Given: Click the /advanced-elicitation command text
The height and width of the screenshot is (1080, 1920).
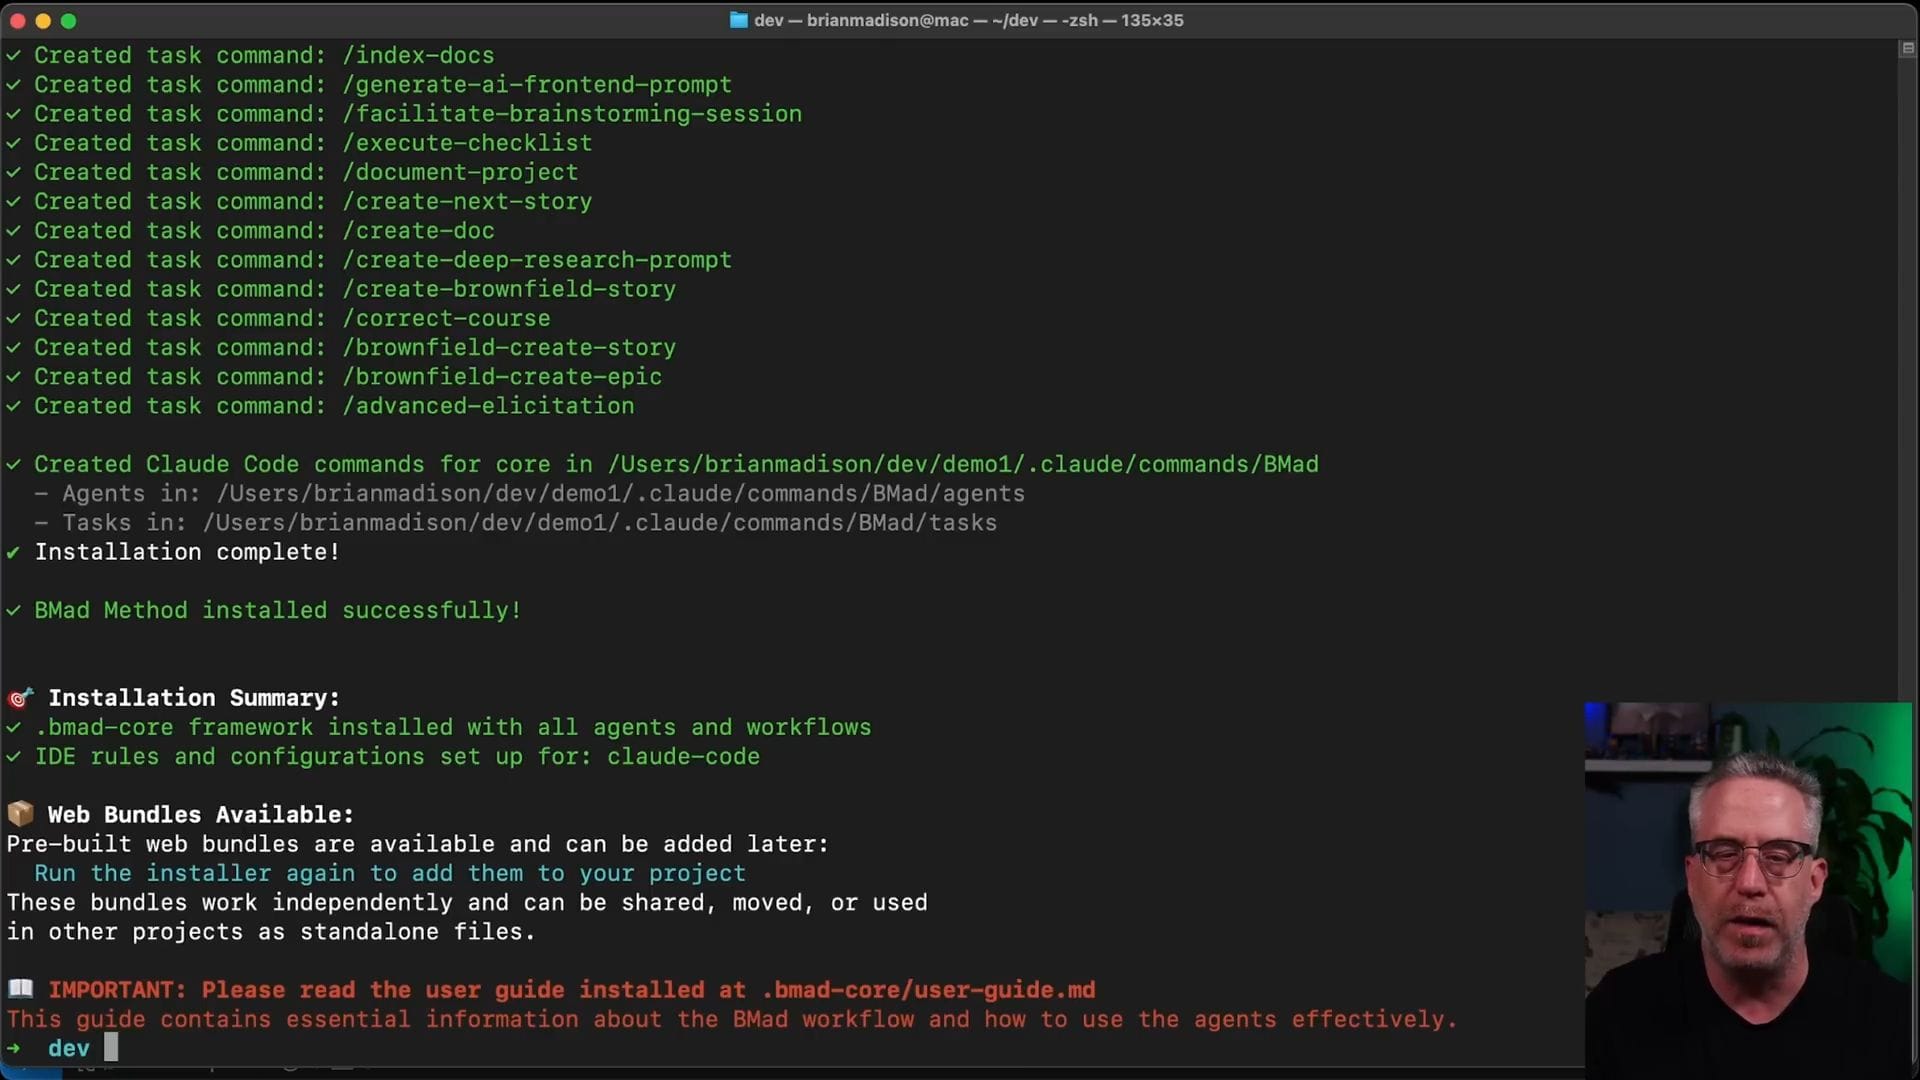Looking at the screenshot, I should [488, 406].
